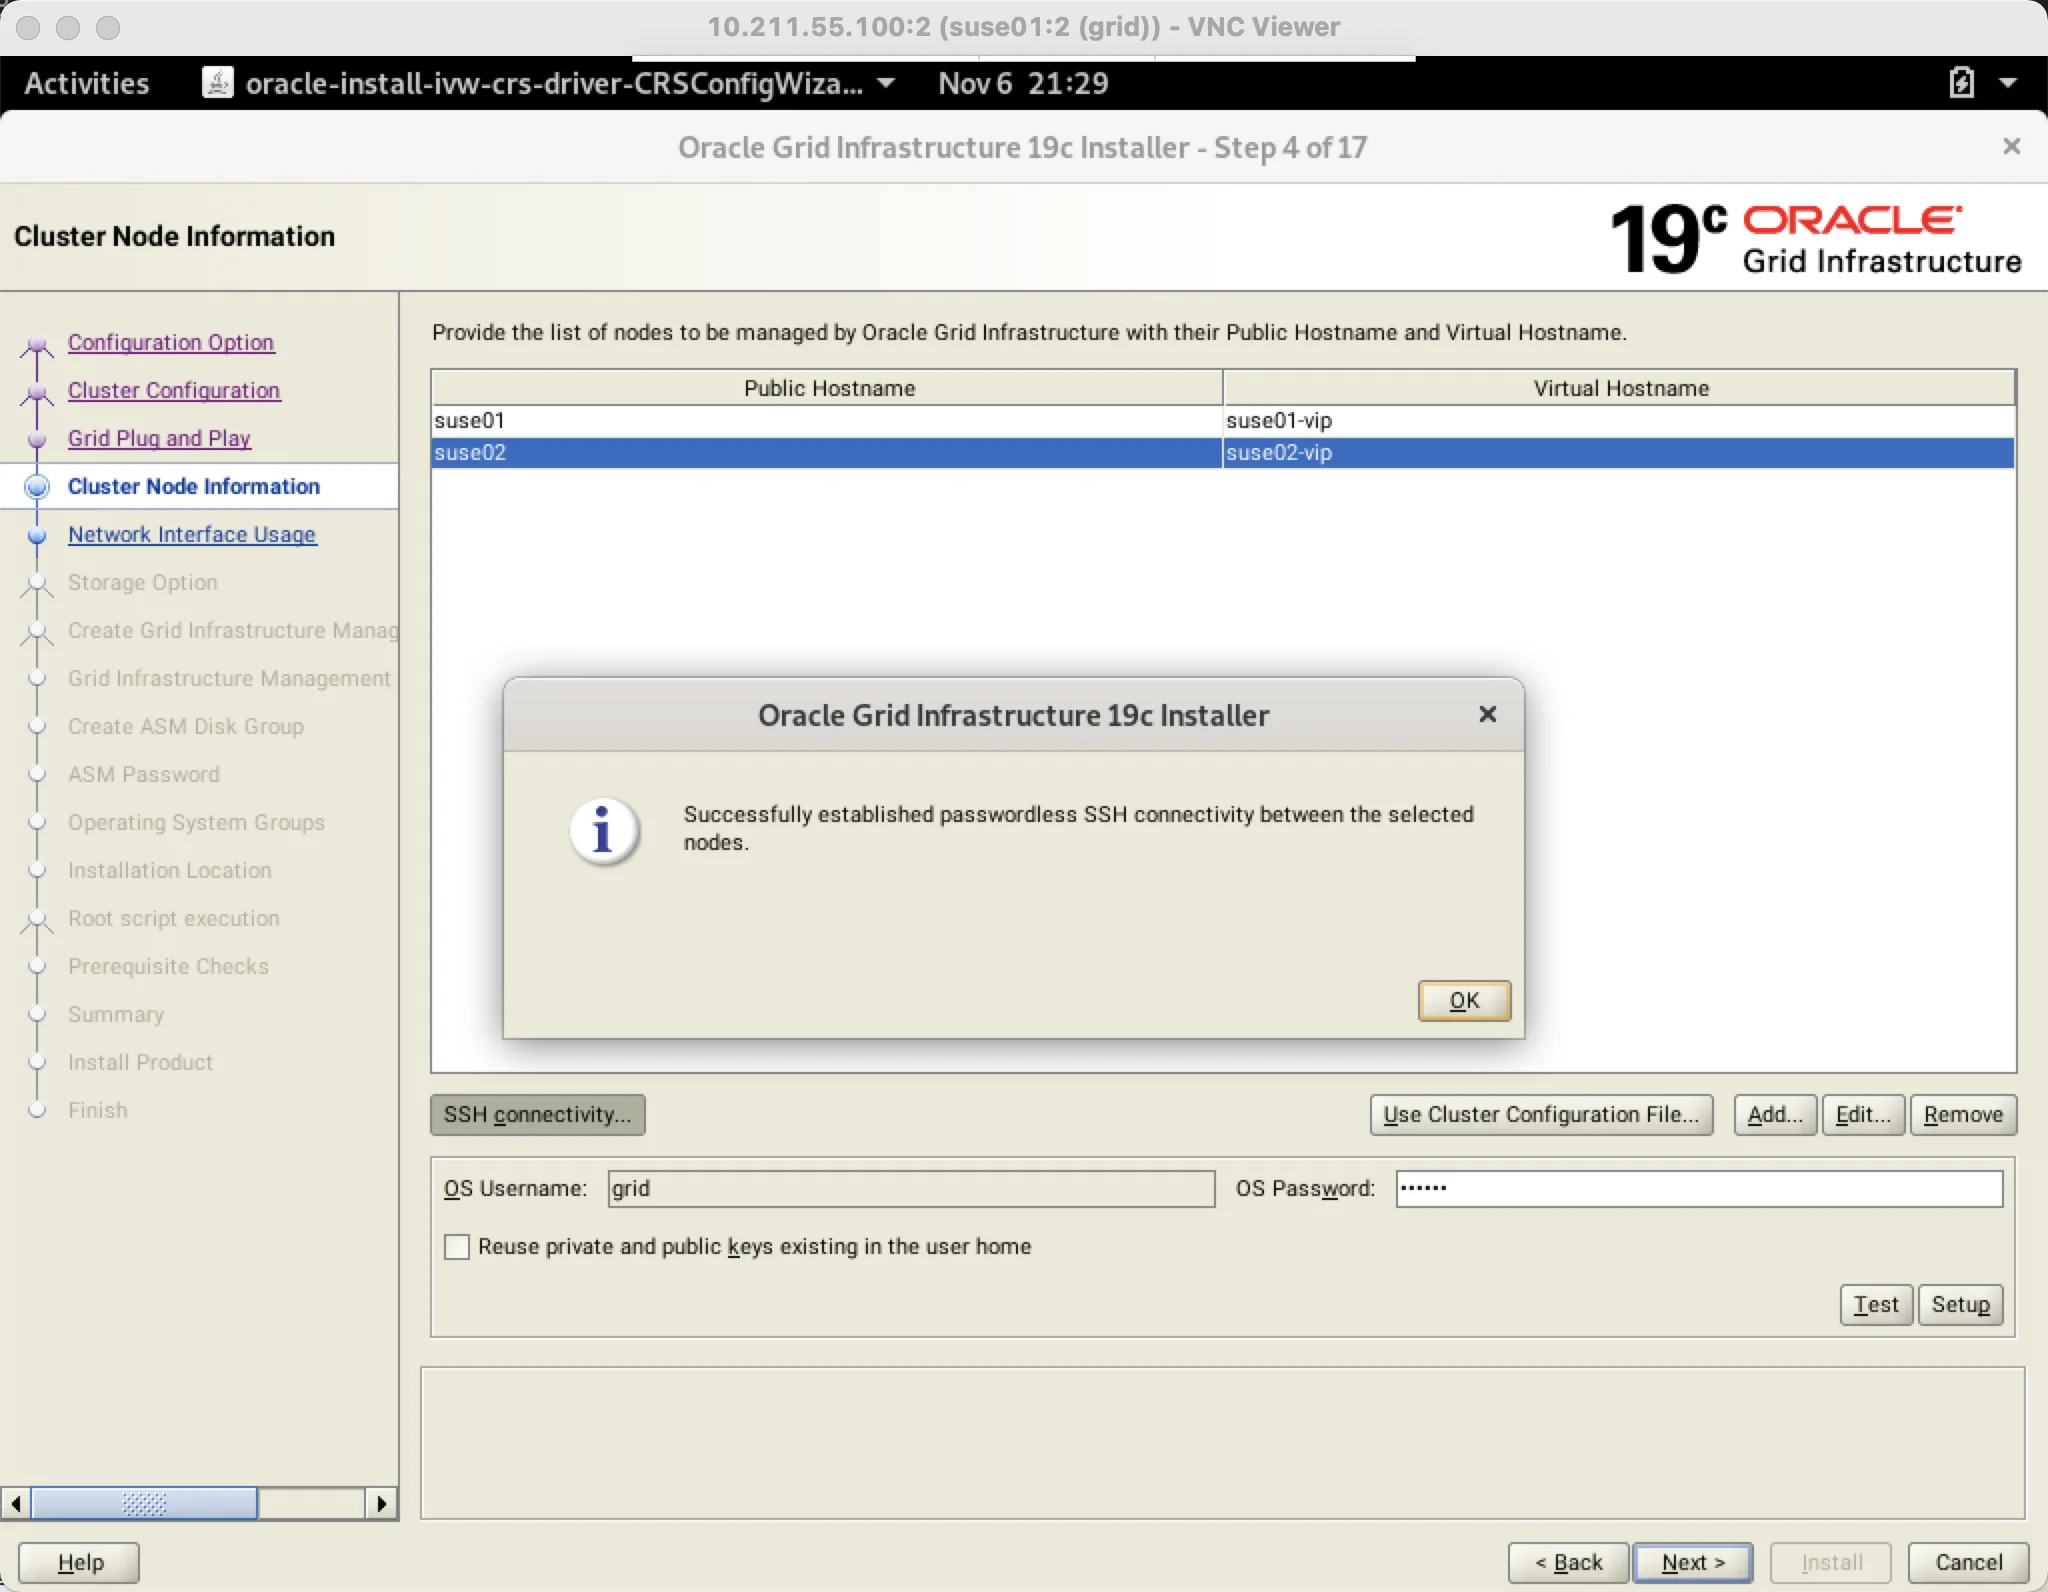
Task: Click the Next > button
Action: pyautogui.click(x=1692, y=1562)
